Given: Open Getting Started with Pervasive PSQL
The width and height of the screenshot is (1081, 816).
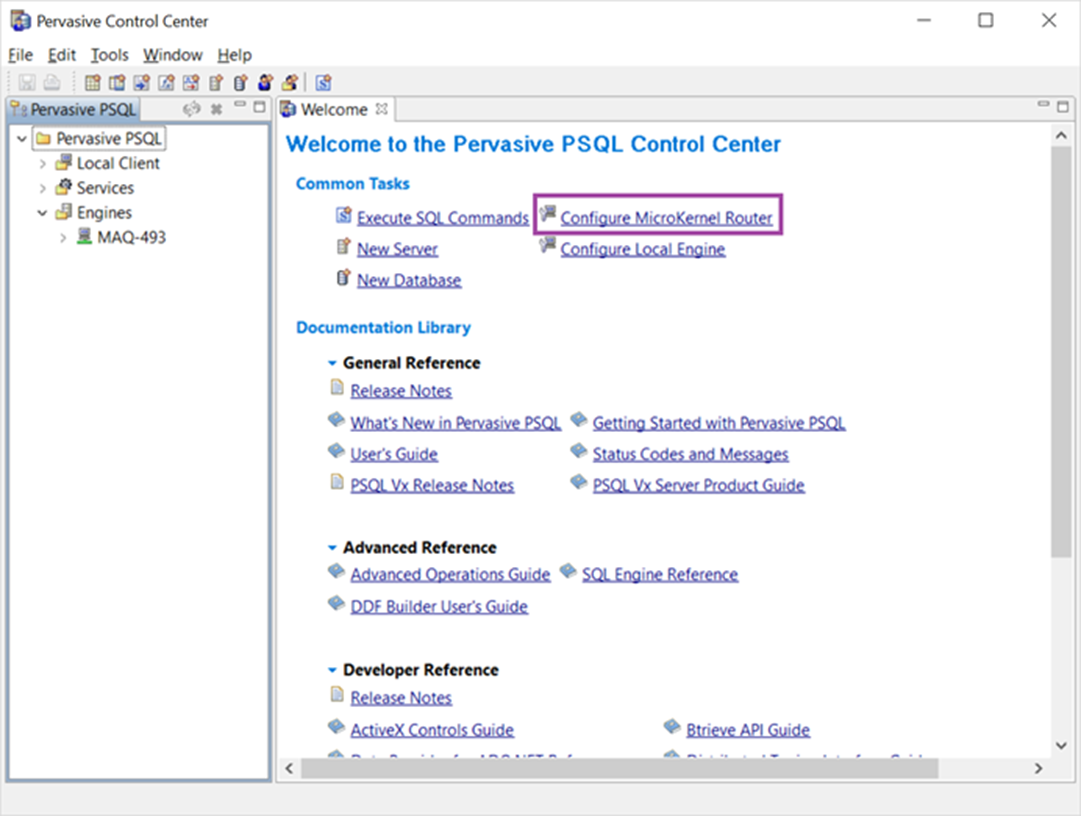Looking at the screenshot, I should tap(719, 423).
